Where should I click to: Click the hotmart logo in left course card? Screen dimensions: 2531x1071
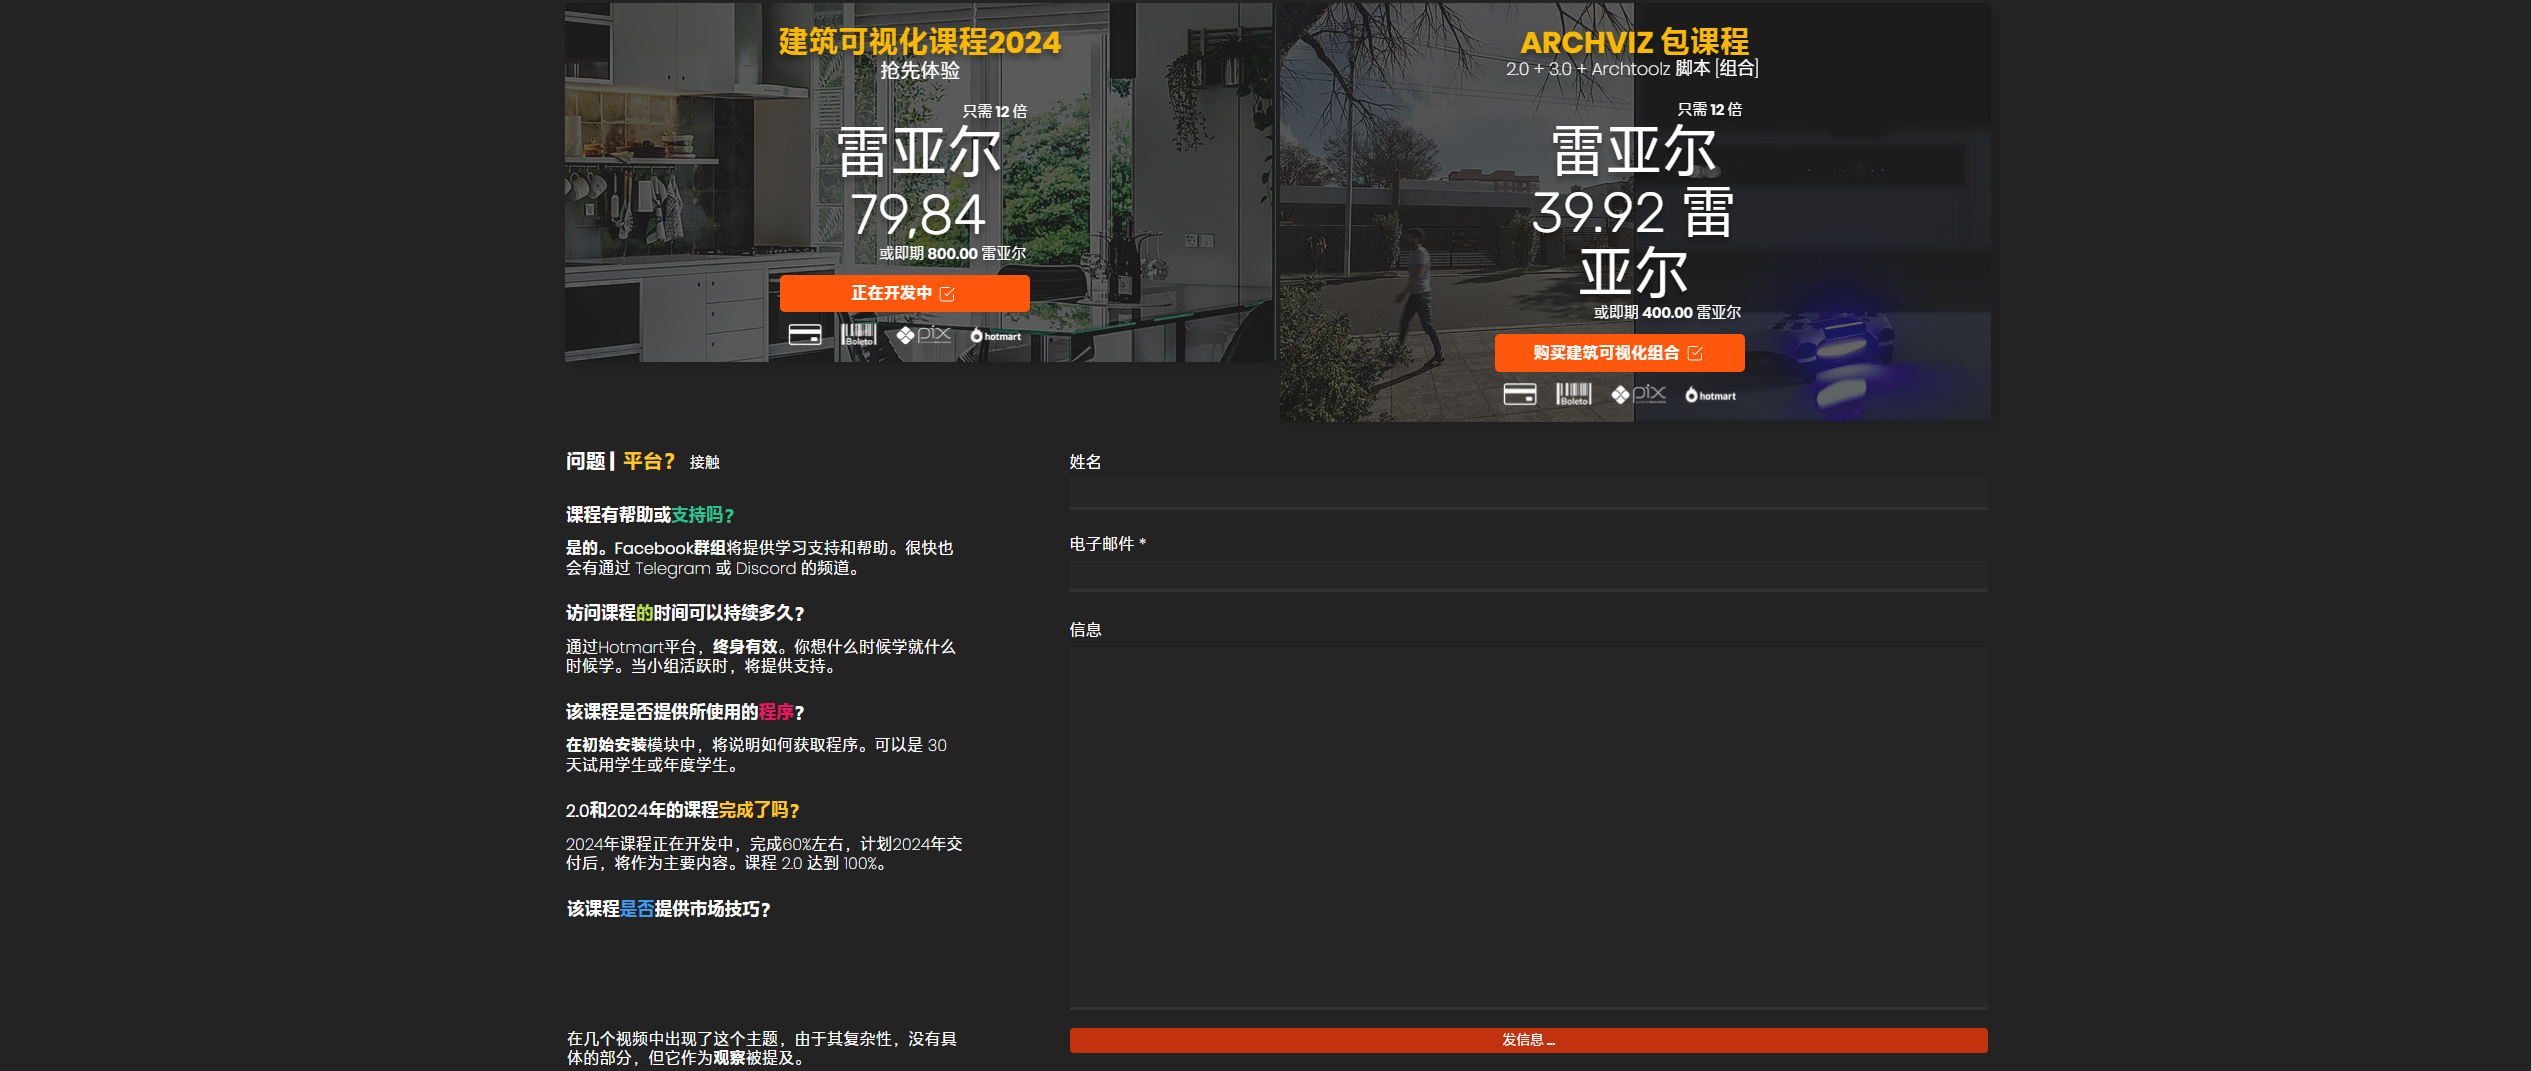pos(996,336)
